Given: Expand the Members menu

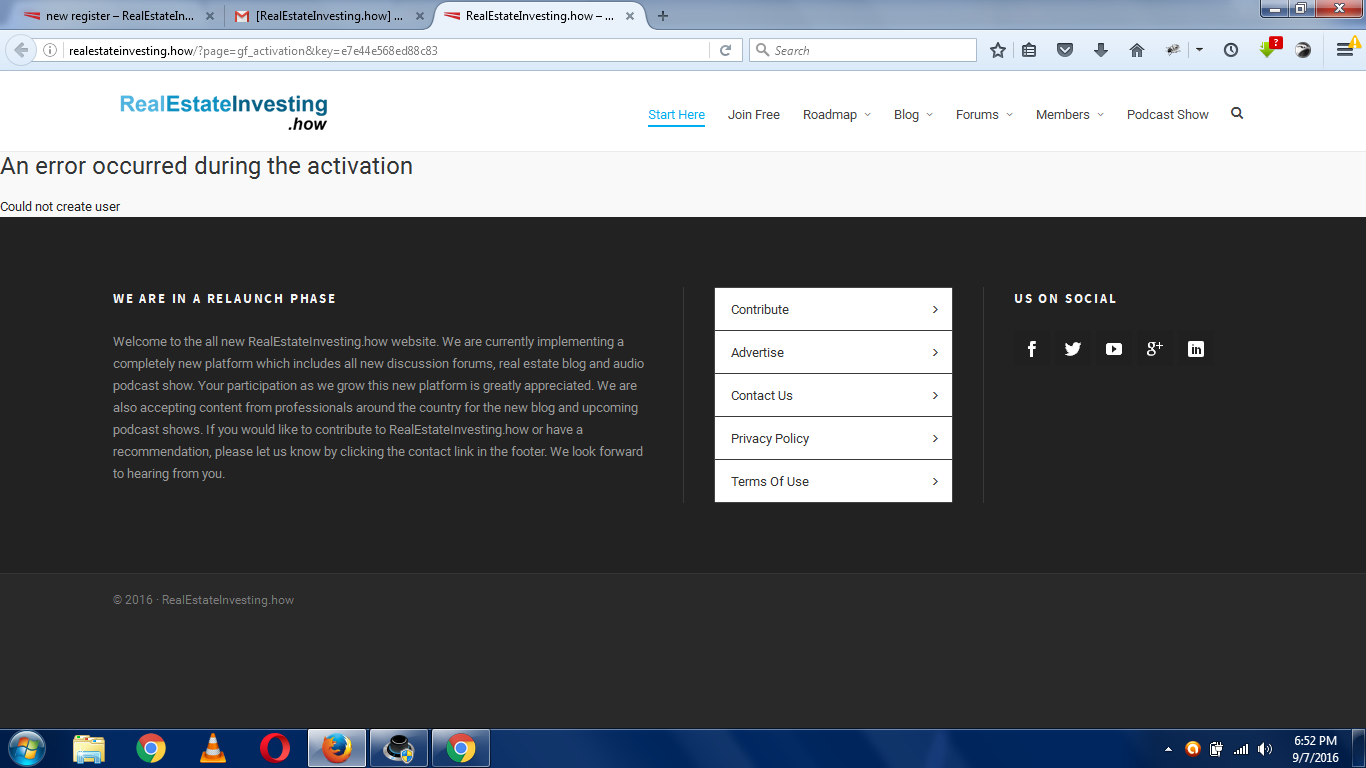Looking at the screenshot, I should click(1070, 115).
